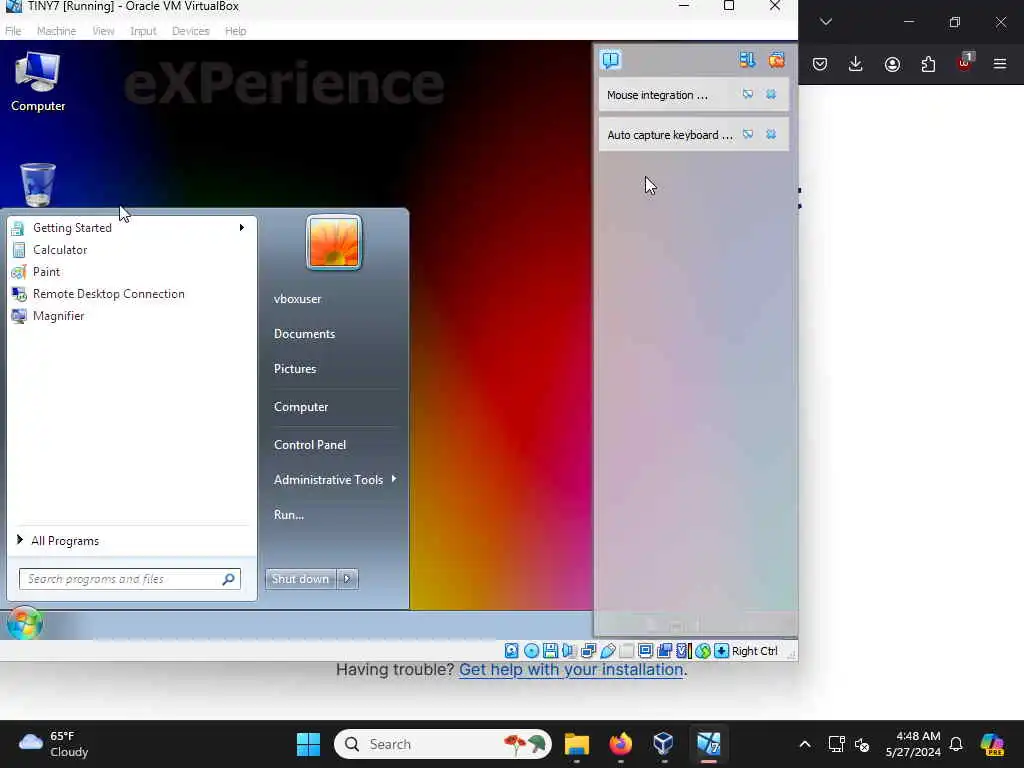Open the VirtualBox Machine menu
1024x768 pixels.
[56, 31]
